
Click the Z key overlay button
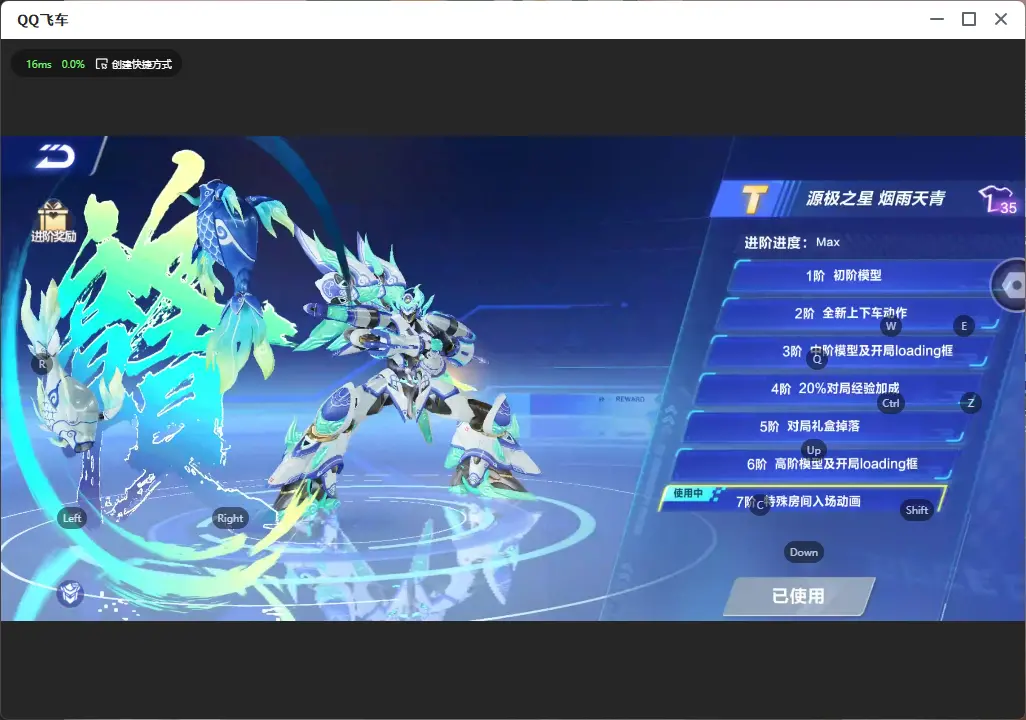click(x=970, y=403)
